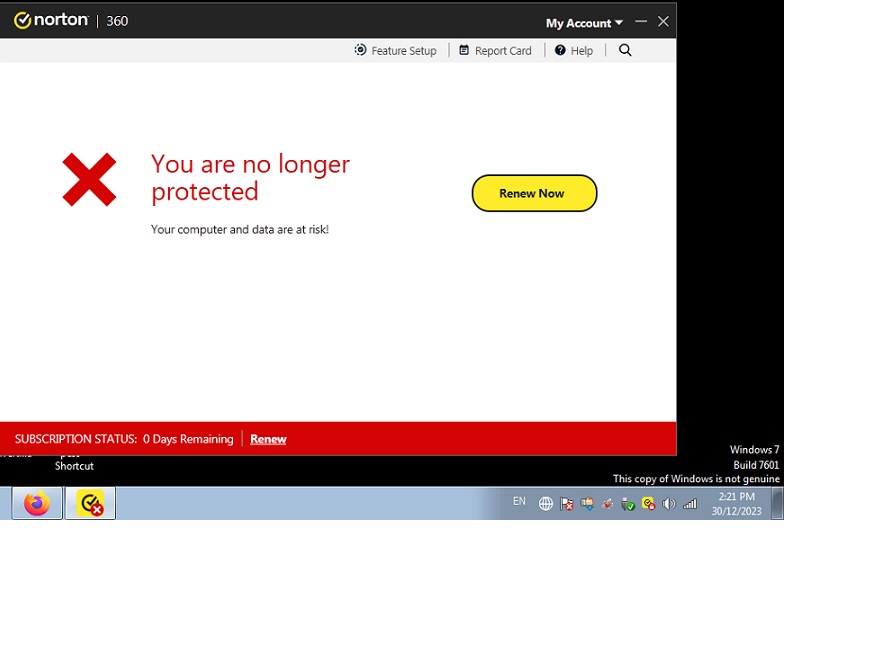Click the Norton tray icon
The image size is (876, 657).
[648, 504]
